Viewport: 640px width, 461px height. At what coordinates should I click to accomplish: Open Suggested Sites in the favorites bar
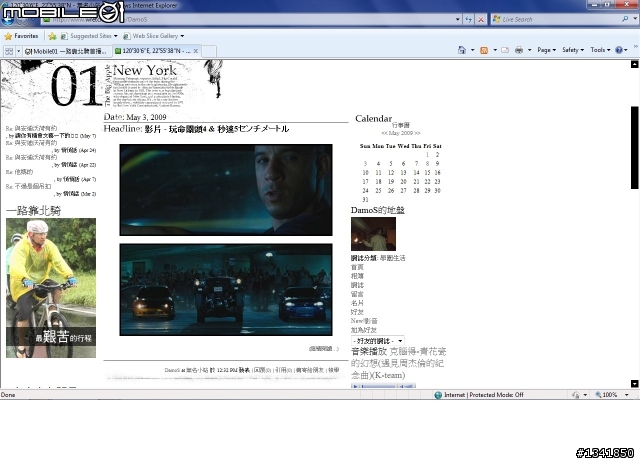(89, 36)
